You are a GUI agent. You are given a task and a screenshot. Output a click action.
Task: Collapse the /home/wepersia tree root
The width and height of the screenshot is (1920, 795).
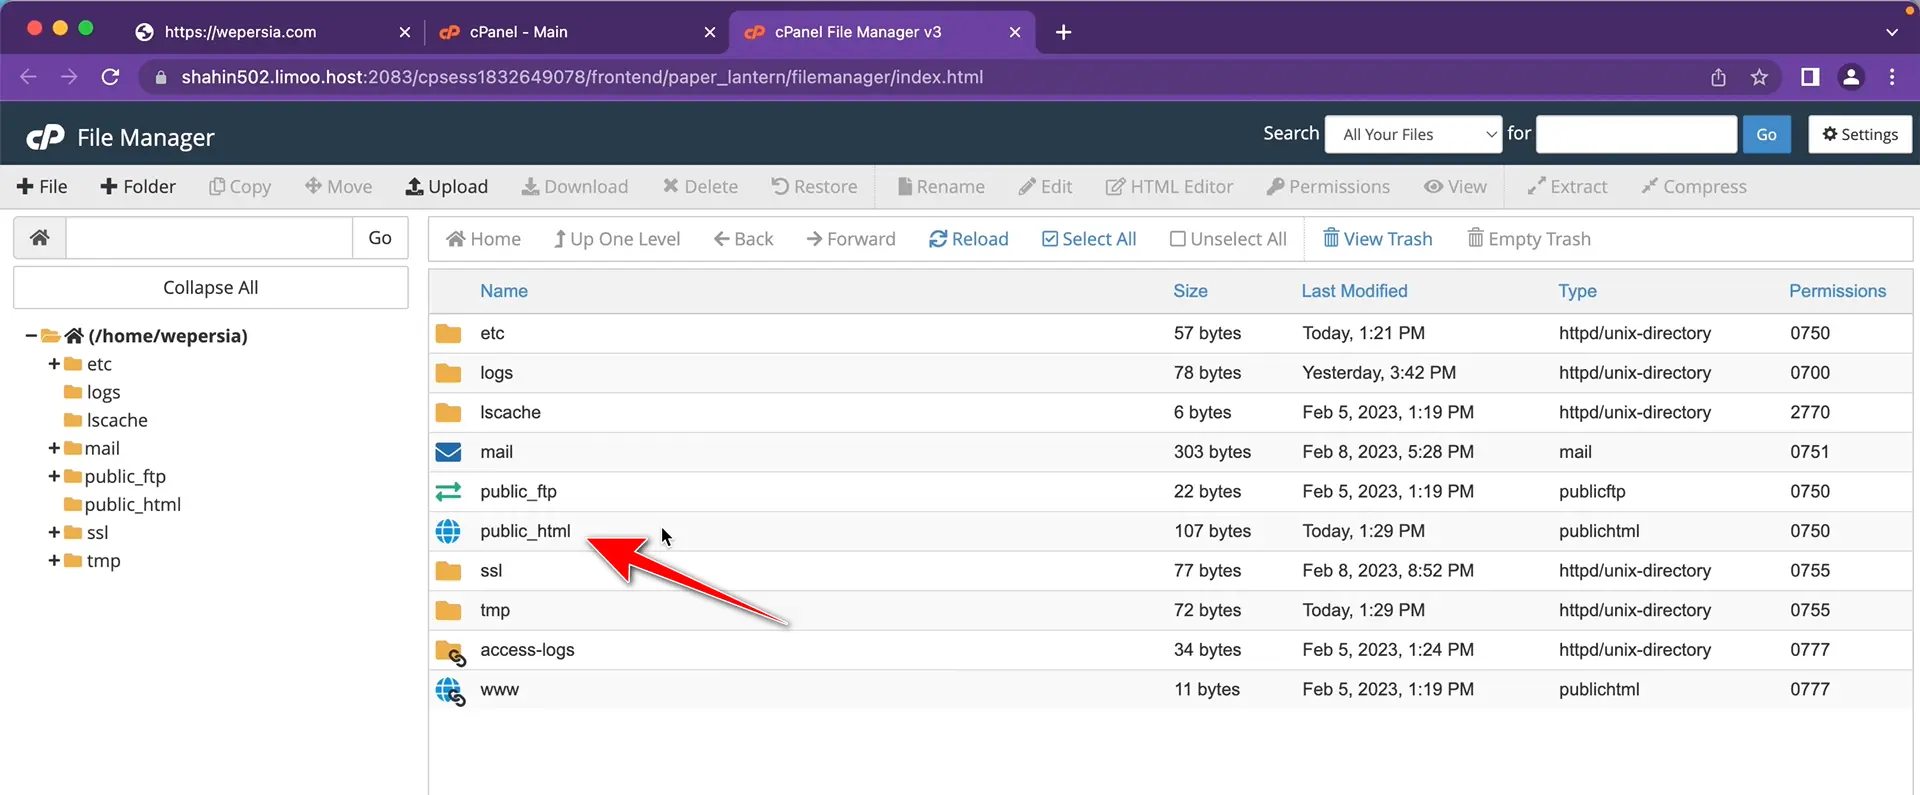(x=31, y=336)
